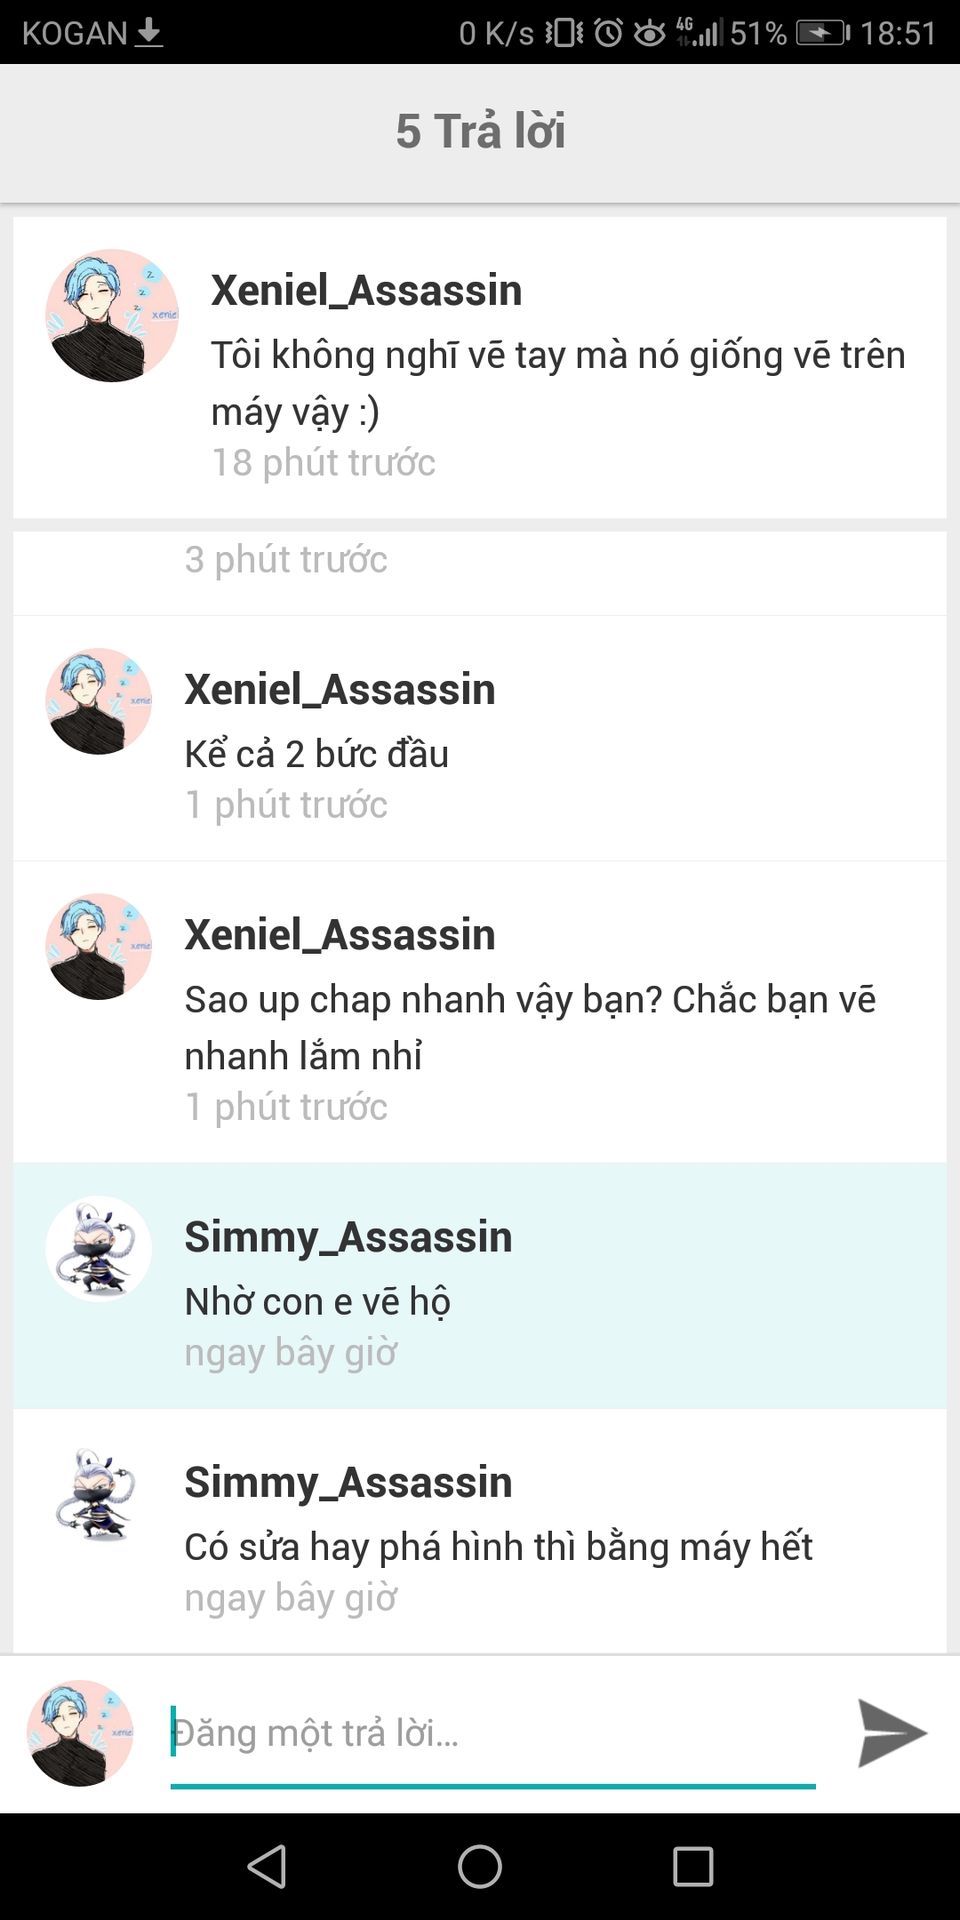Screen dimensions: 960x1920
Task: Tap the '5 Trả lời' header title
Action: pyautogui.click(x=480, y=131)
